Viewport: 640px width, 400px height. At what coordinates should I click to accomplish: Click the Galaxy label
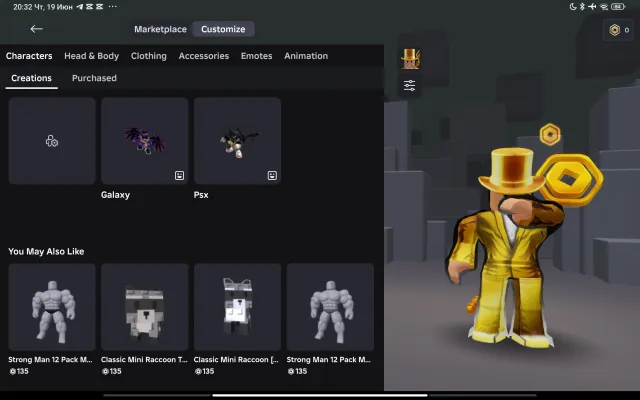click(x=116, y=195)
